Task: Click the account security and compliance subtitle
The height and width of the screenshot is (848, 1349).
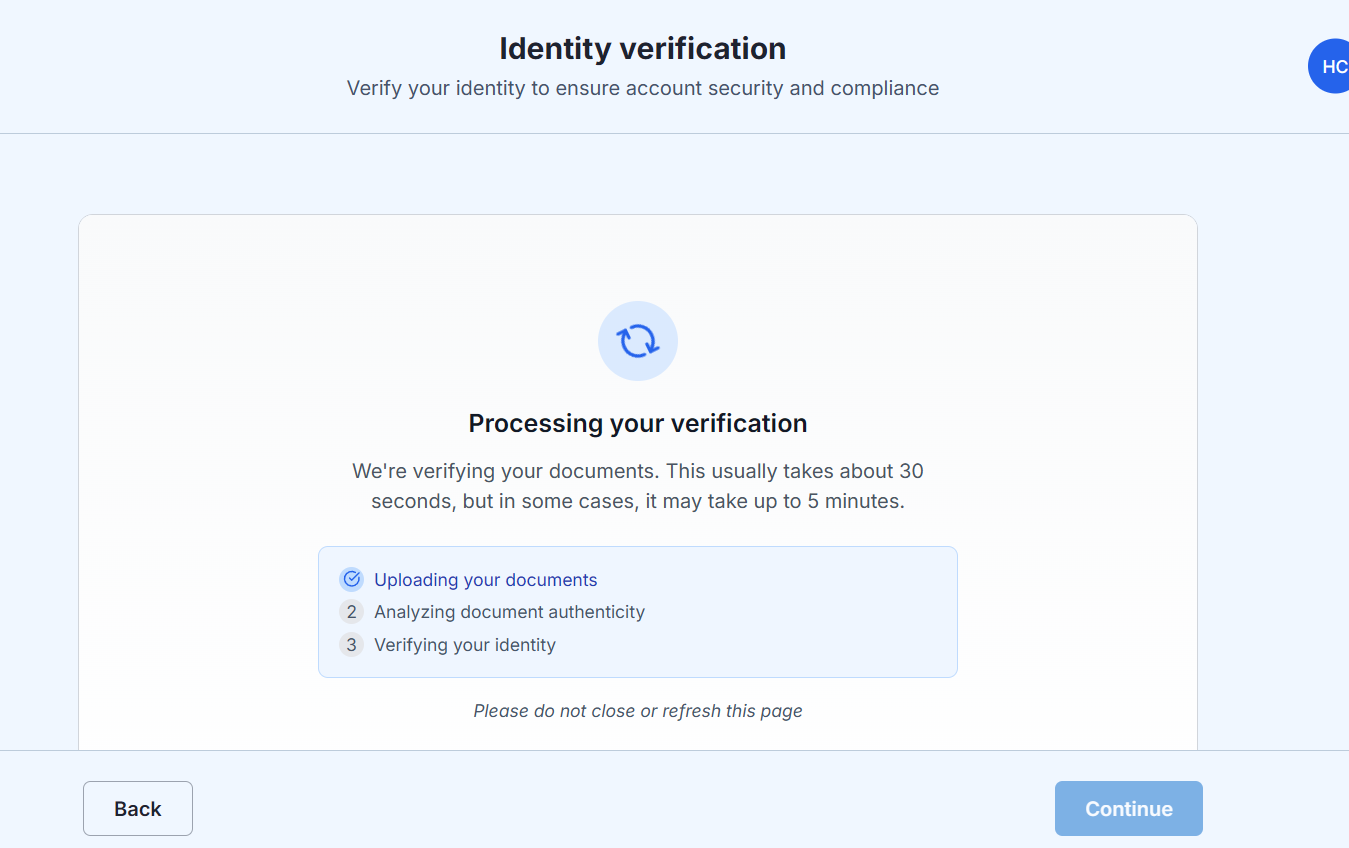Action: coord(643,88)
